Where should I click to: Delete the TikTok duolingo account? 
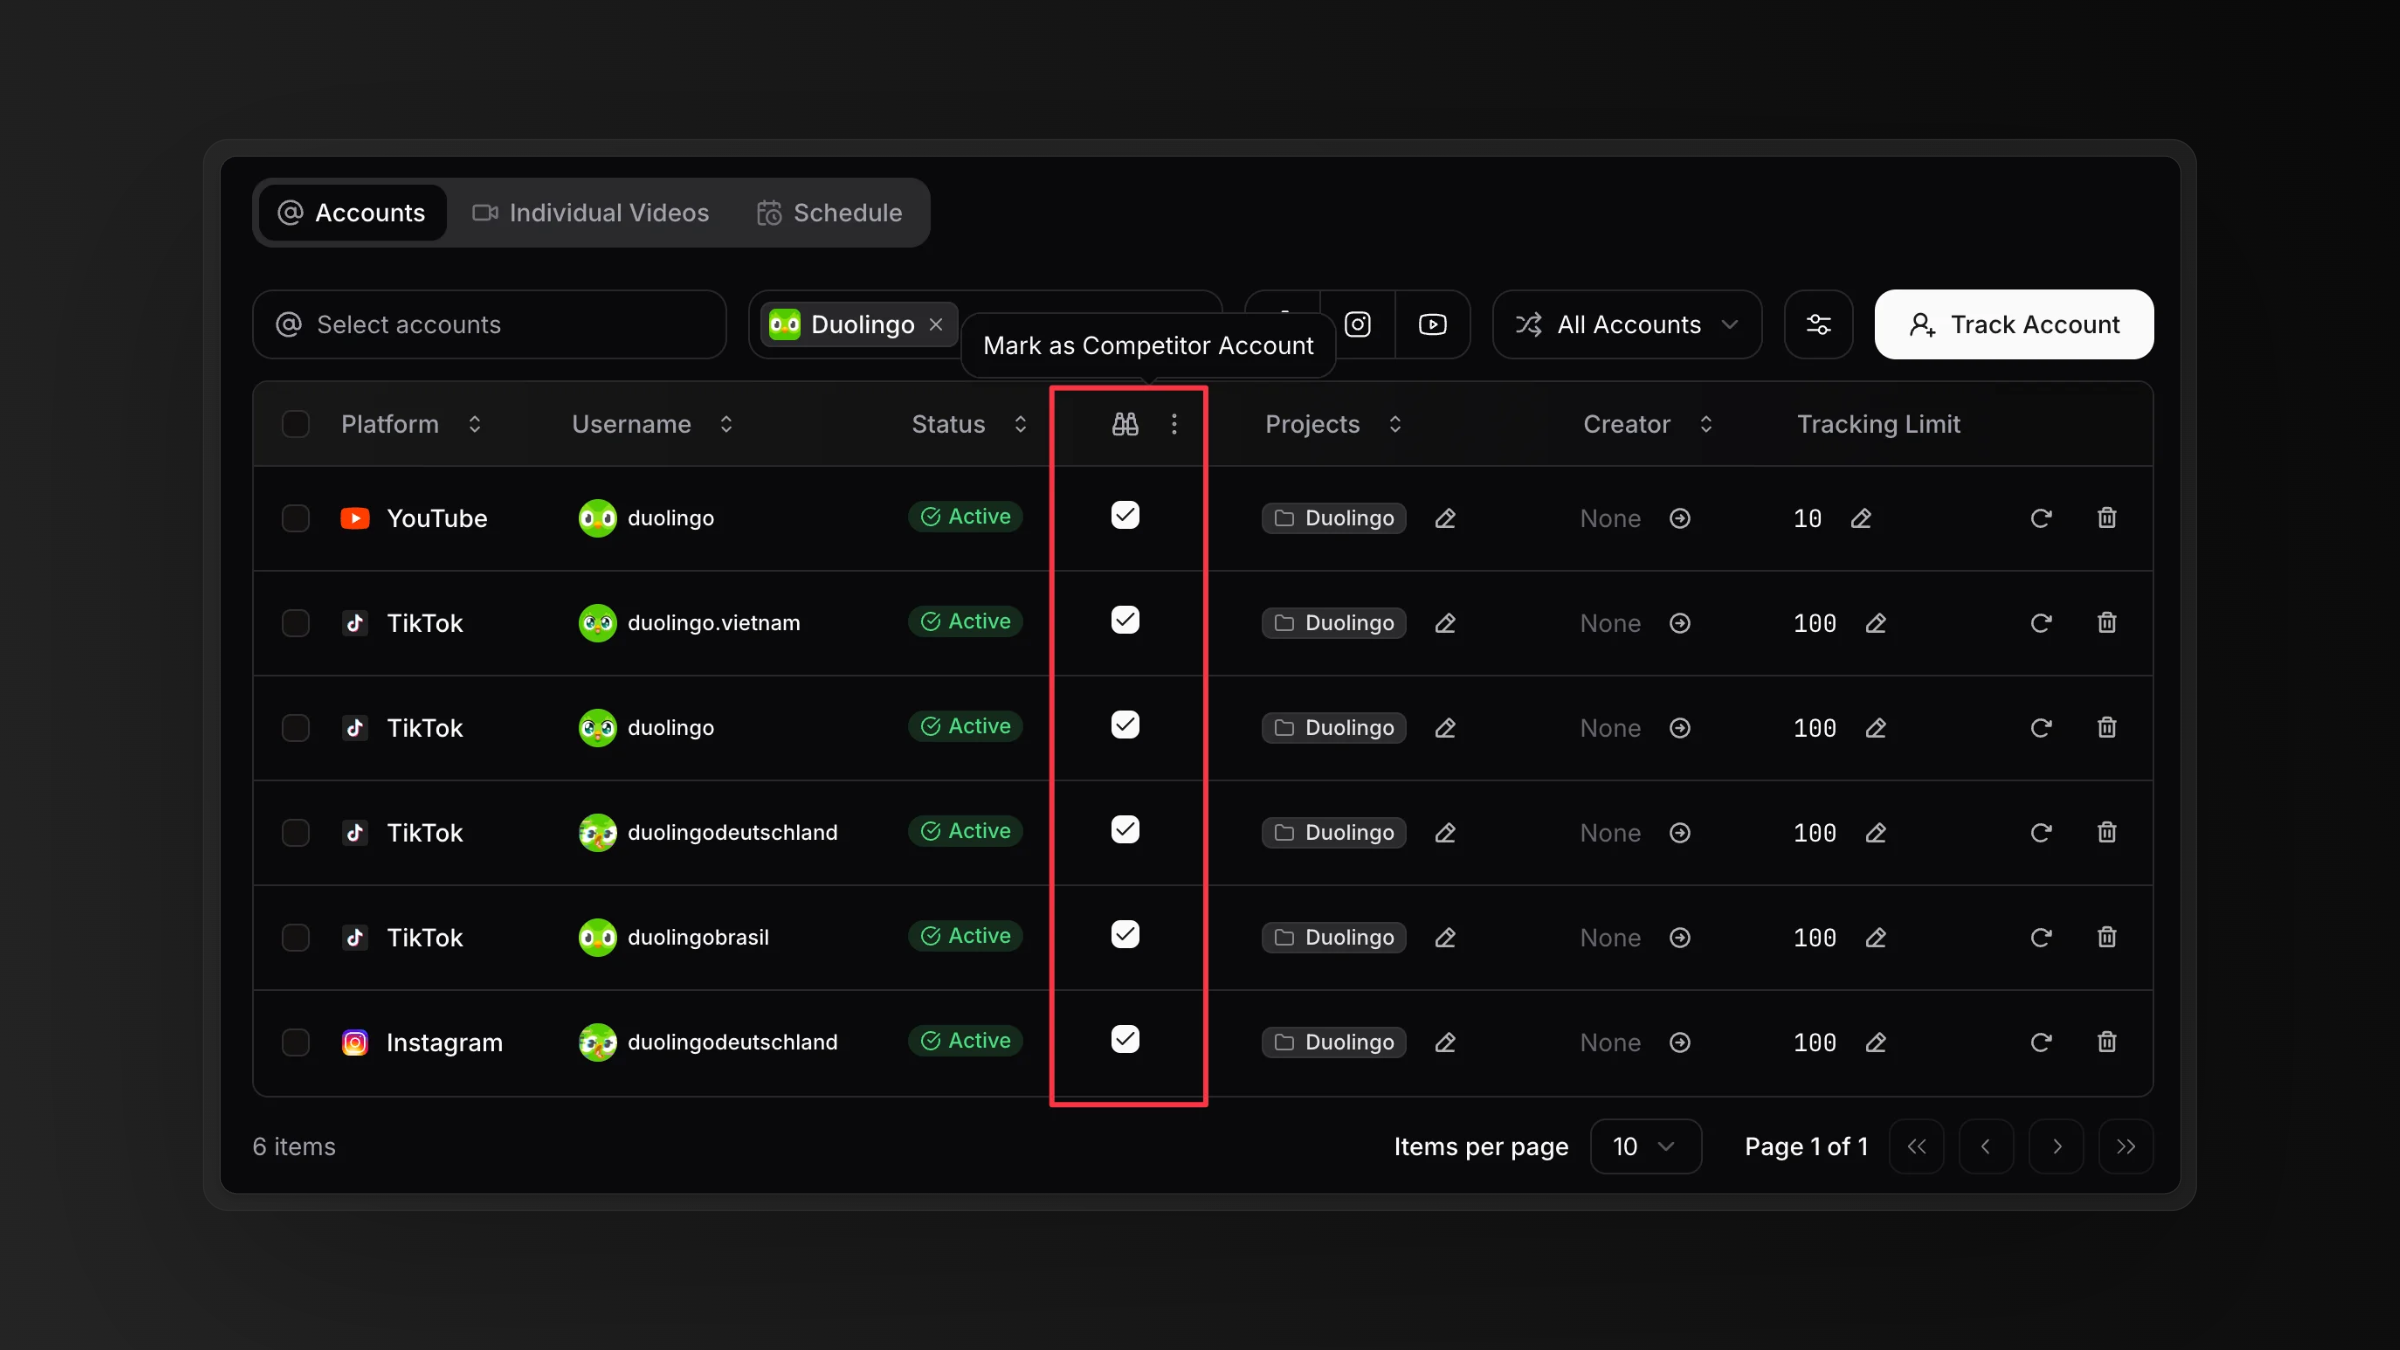(x=2106, y=727)
